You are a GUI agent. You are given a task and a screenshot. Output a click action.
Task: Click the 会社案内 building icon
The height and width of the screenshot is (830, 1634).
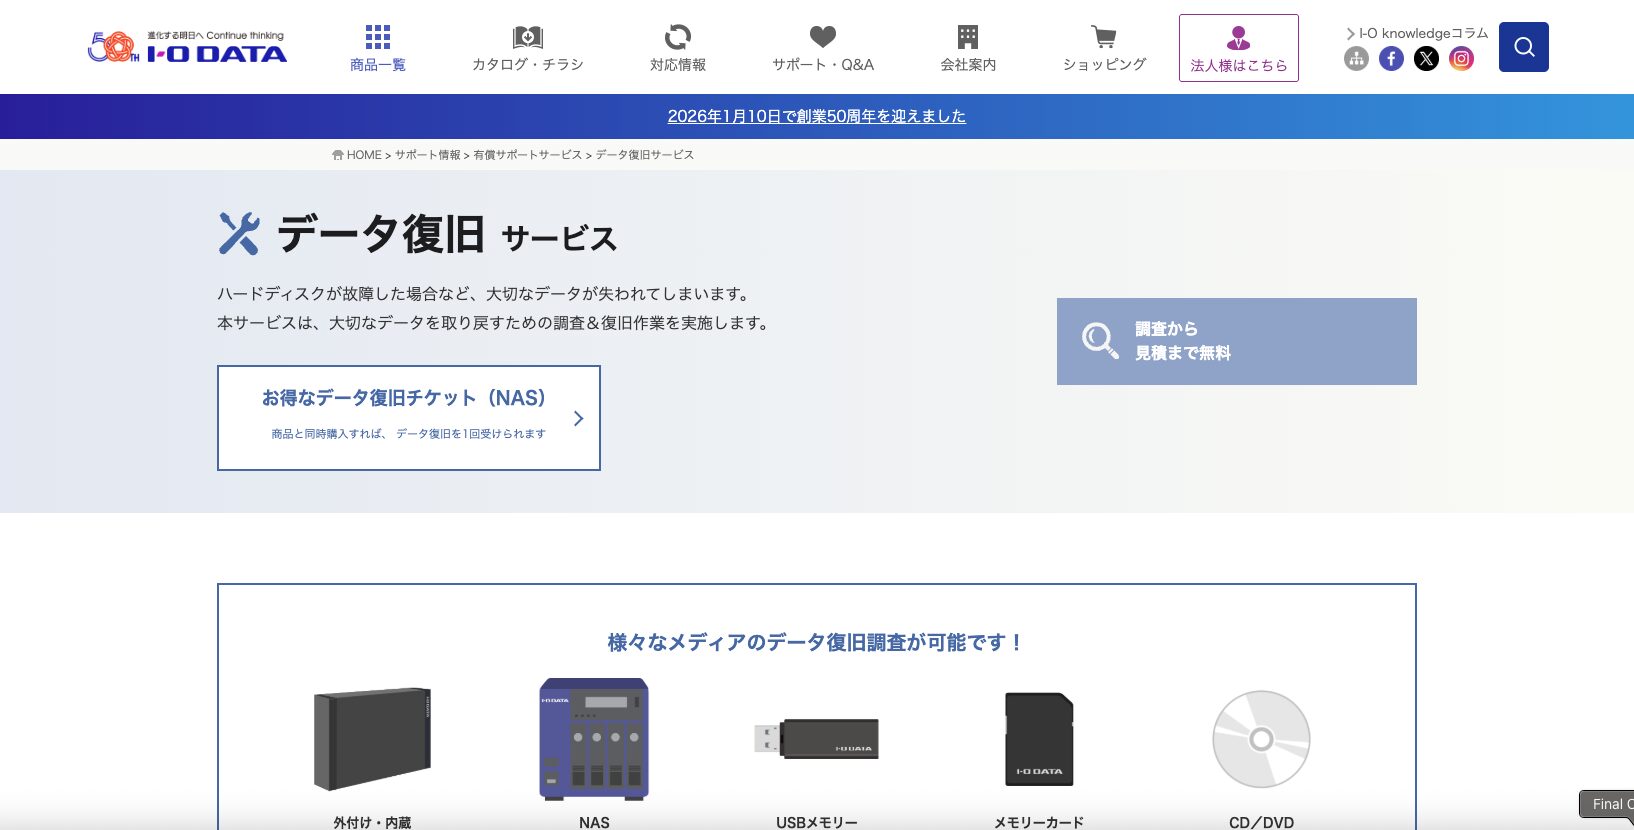968,37
